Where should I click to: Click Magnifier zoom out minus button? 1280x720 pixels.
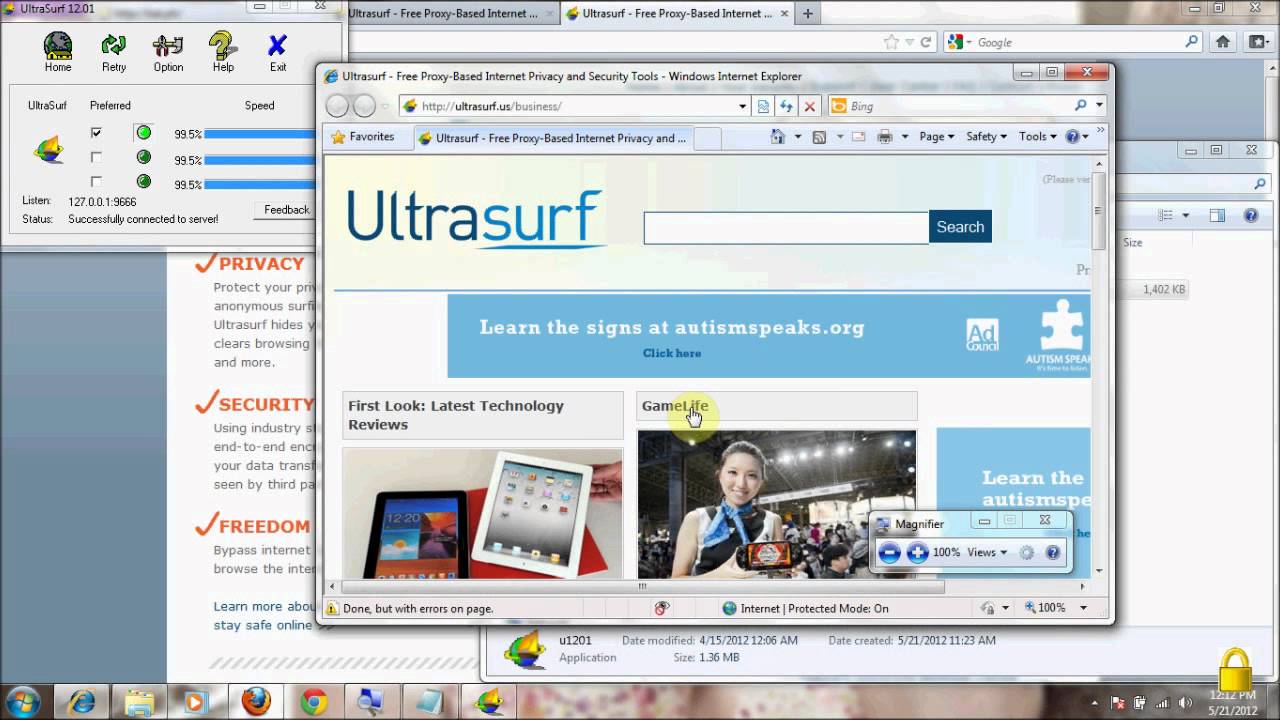point(890,553)
